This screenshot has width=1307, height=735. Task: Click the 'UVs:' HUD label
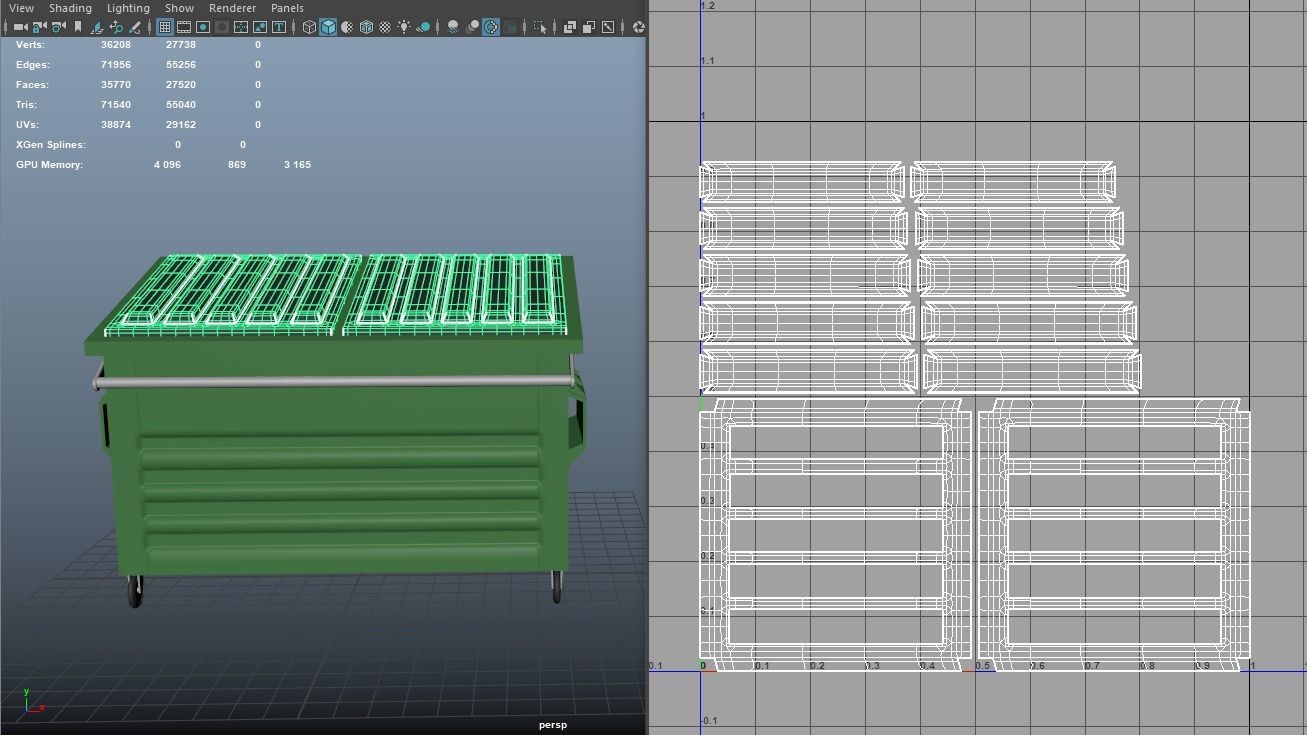27,125
